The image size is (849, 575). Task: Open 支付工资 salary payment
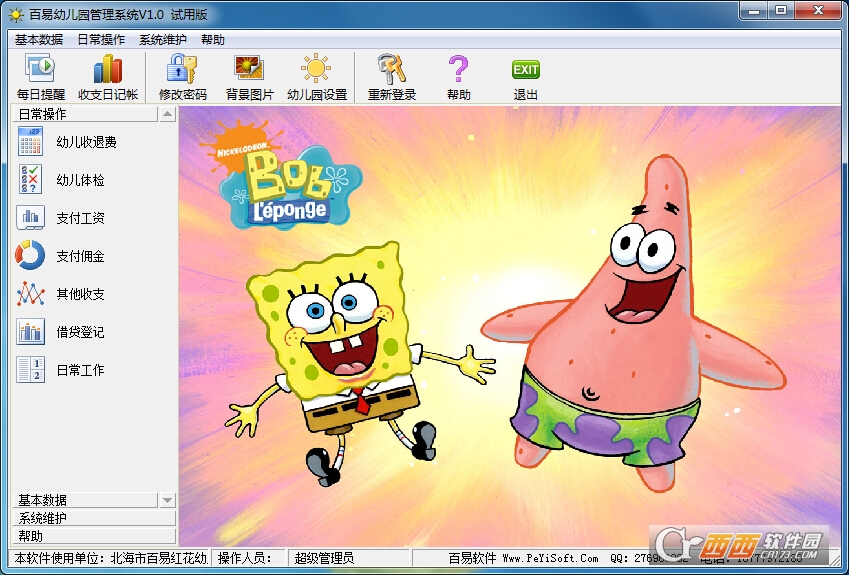point(80,218)
